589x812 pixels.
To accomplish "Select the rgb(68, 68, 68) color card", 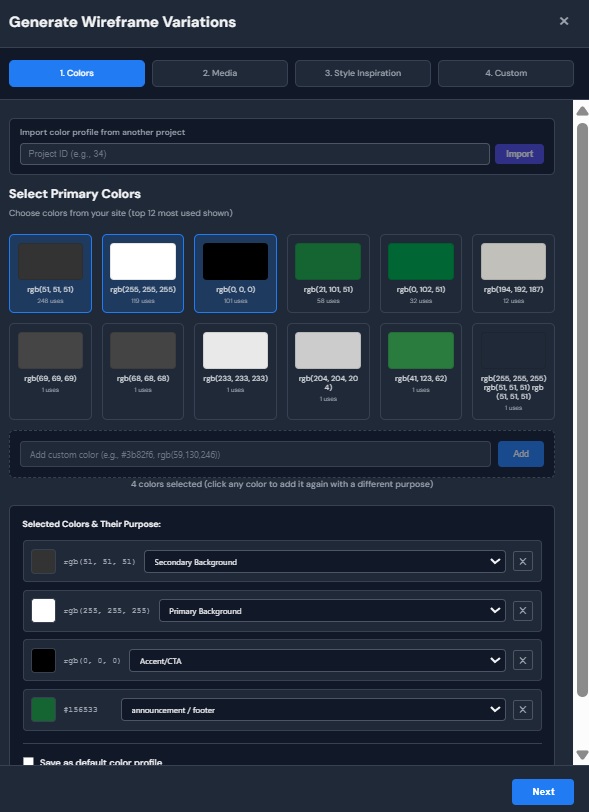I will tap(142, 371).
